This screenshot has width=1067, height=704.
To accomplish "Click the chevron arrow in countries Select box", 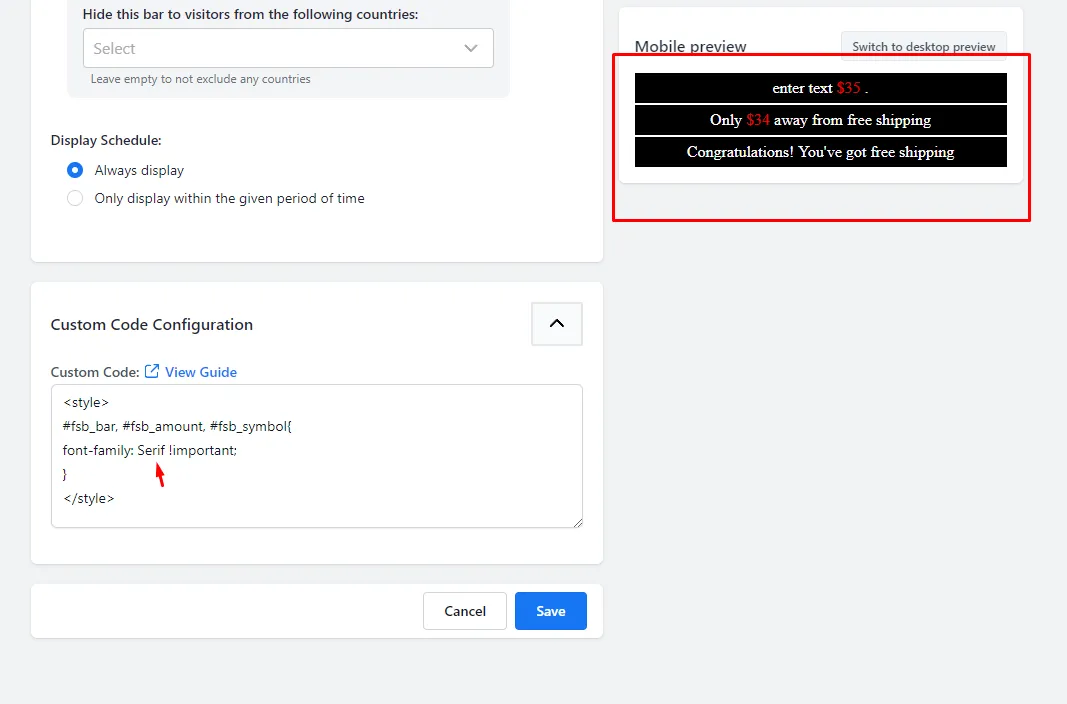I will 471,48.
